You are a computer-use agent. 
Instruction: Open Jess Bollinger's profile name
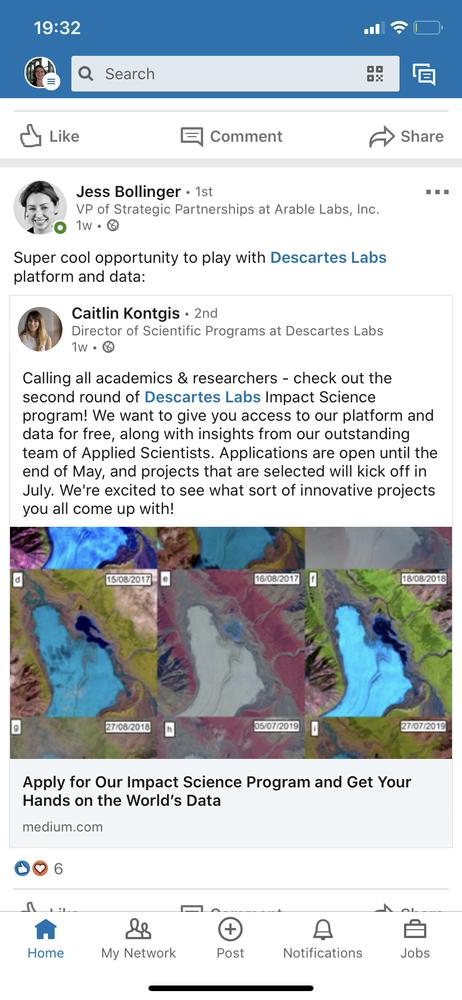click(128, 191)
